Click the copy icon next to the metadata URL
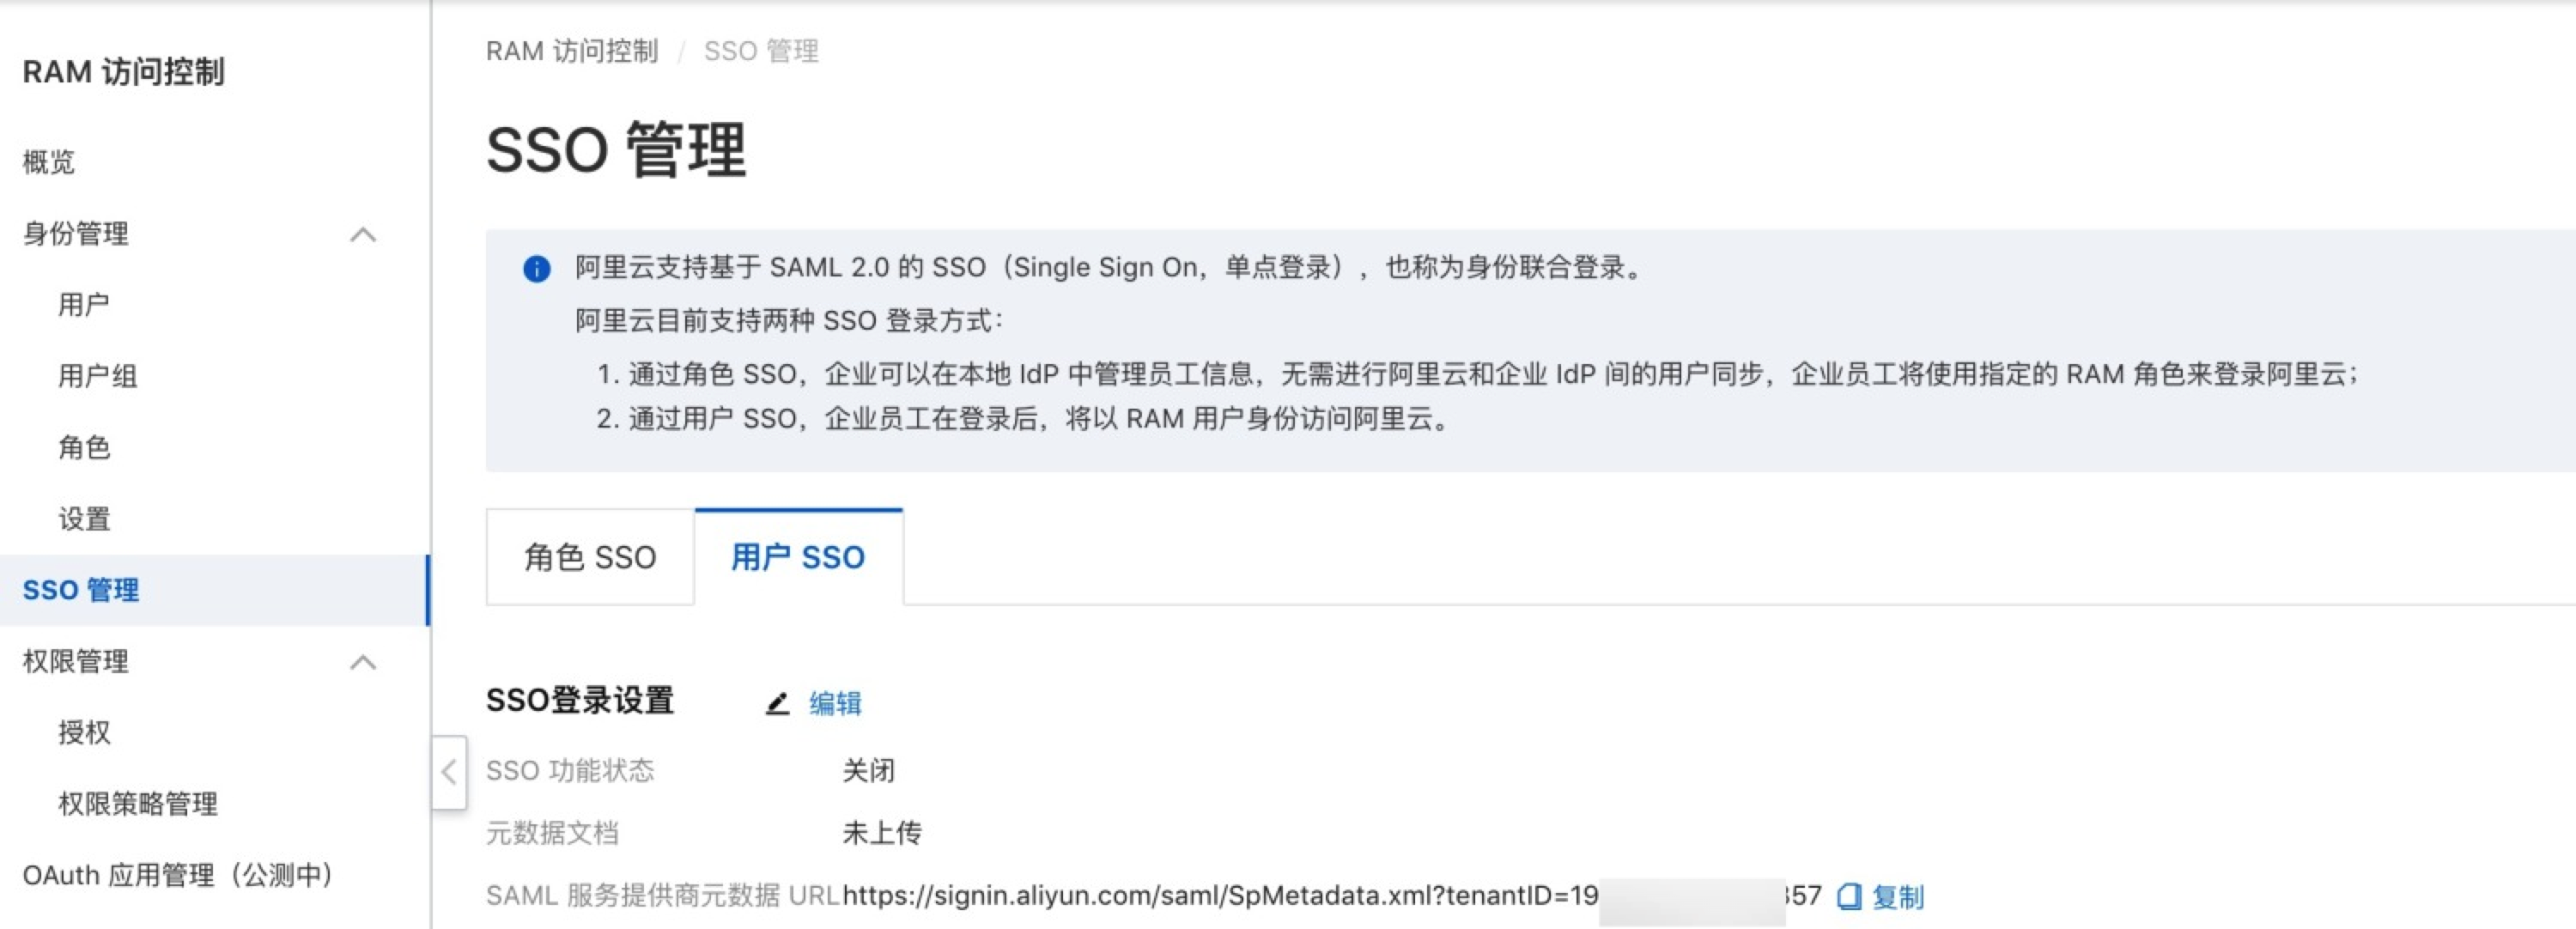Image resolution: width=2576 pixels, height=929 pixels. click(x=1850, y=896)
